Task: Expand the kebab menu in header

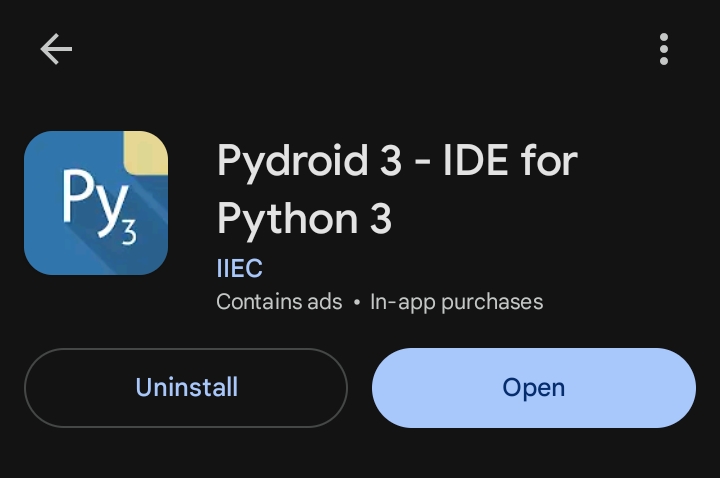Action: point(664,49)
